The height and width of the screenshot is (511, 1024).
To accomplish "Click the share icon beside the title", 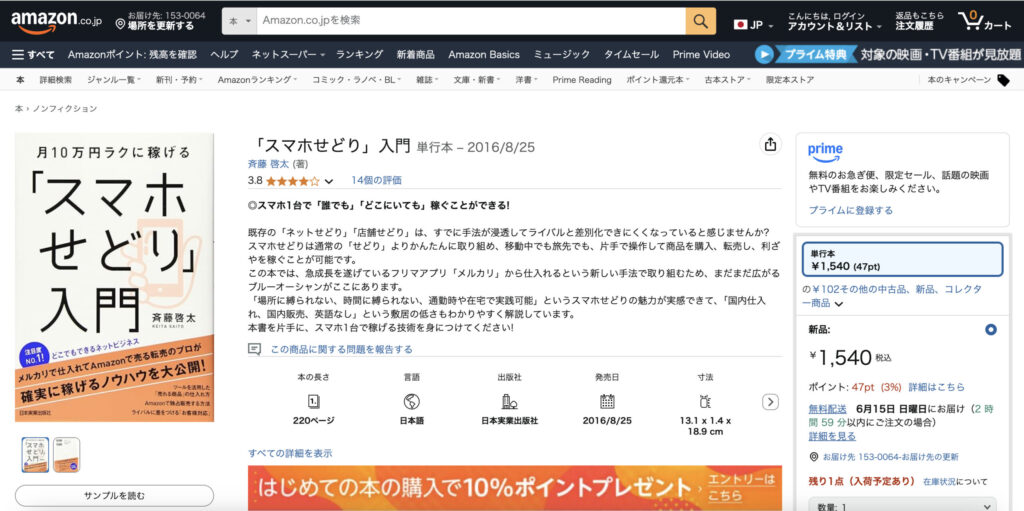I will point(771,144).
